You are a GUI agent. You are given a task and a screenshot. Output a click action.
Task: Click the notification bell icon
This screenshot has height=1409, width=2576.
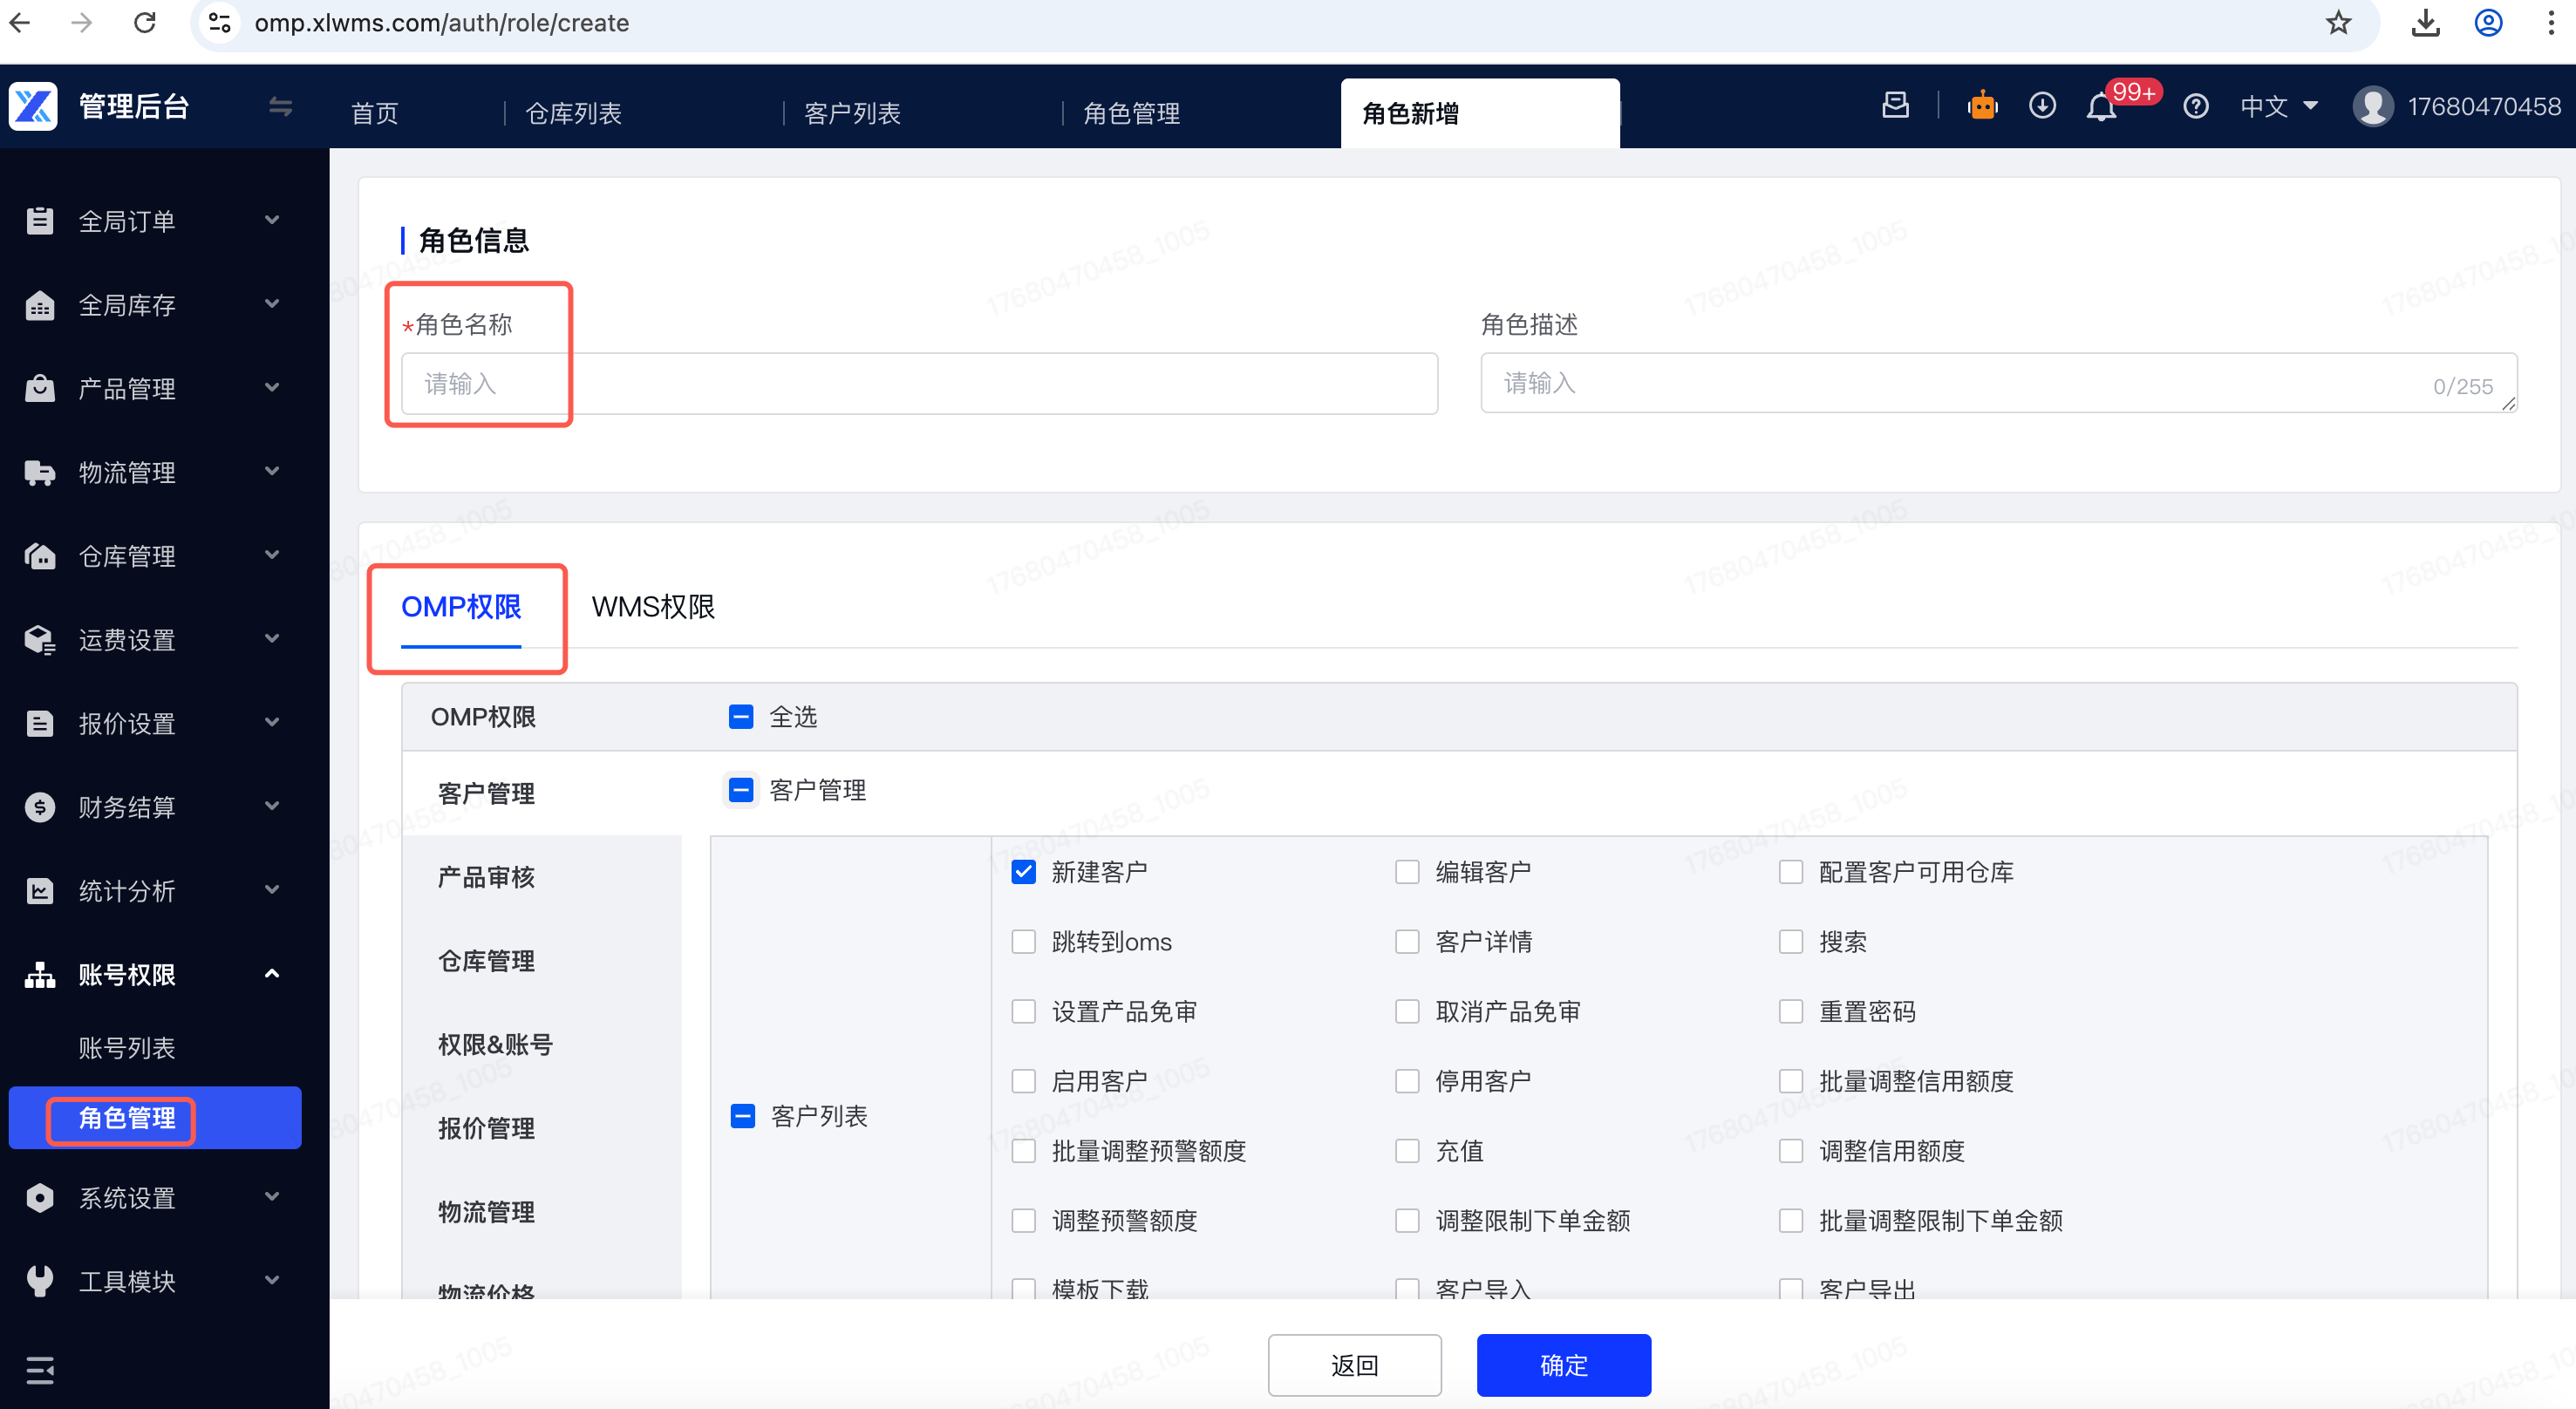[x=2100, y=108]
